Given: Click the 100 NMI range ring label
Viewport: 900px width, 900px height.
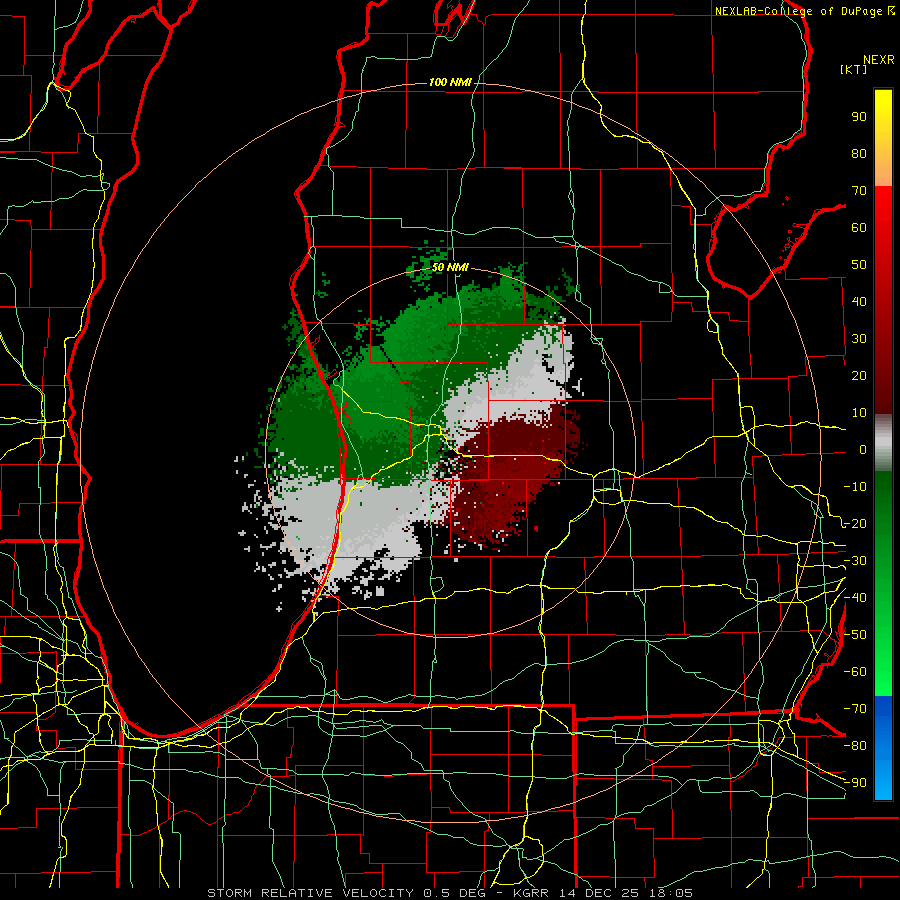Looking at the screenshot, I should (x=450, y=83).
